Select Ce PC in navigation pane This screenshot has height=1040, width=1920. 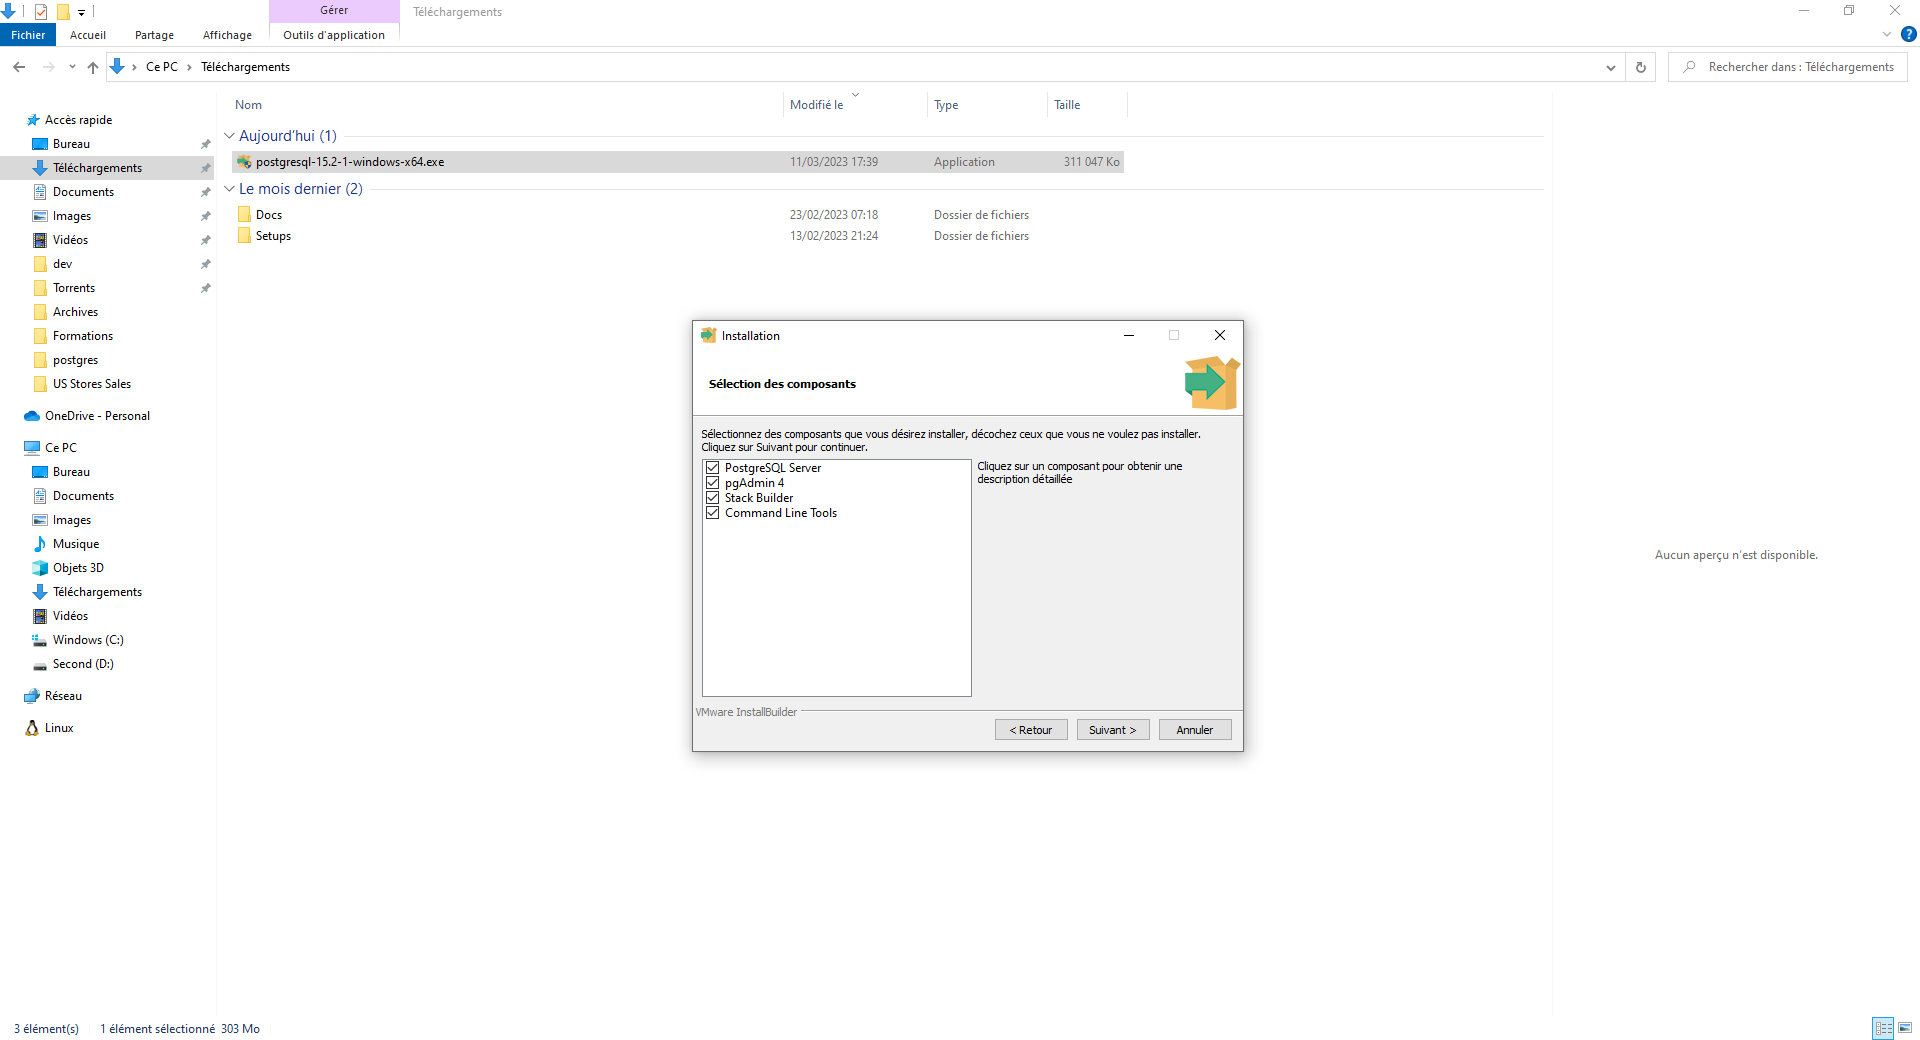[x=60, y=448]
